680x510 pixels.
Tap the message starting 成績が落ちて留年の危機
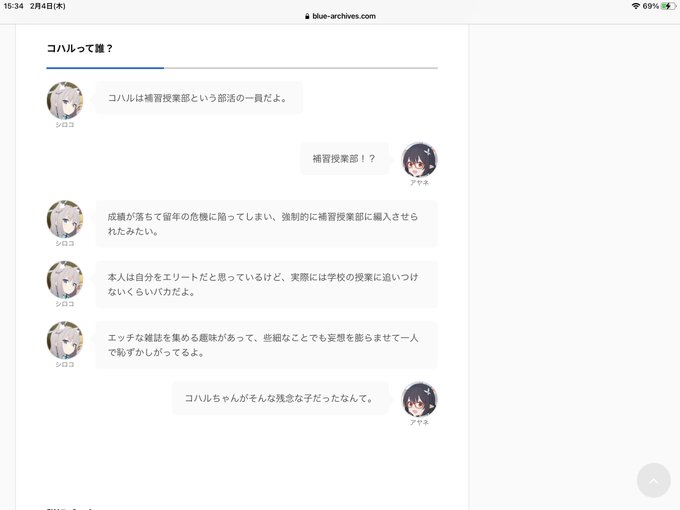tap(266, 224)
